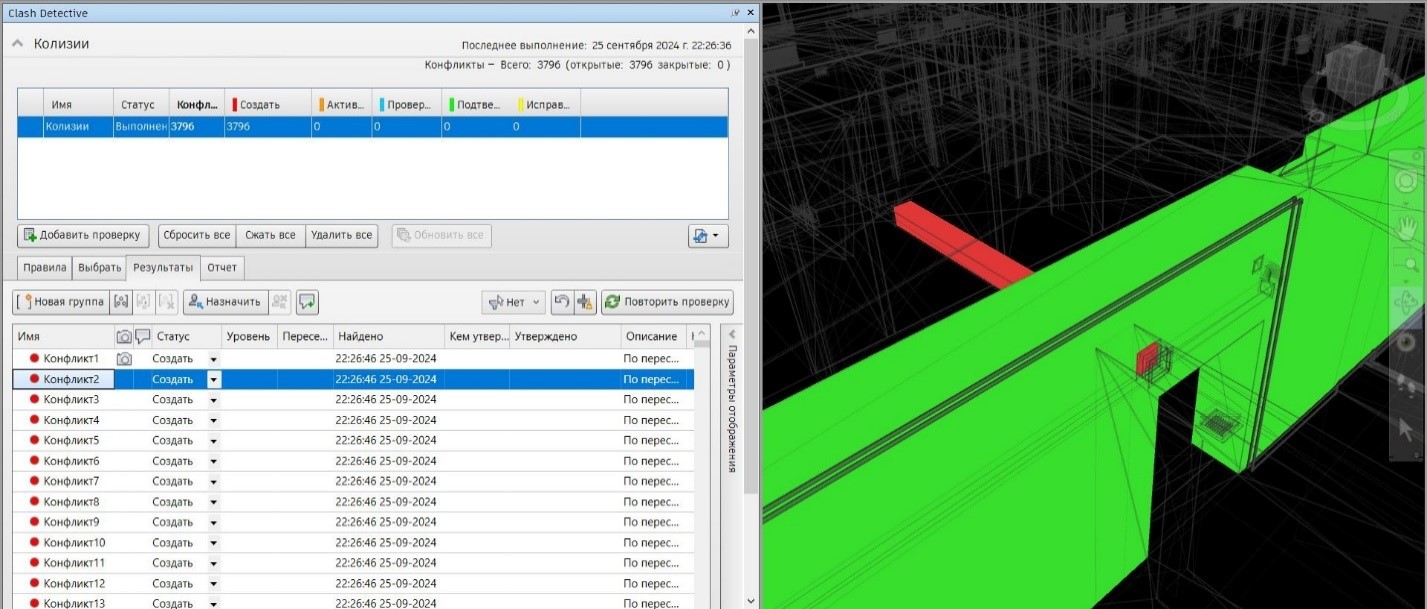Click the Assign (Назначить) button

coord(223,302)
